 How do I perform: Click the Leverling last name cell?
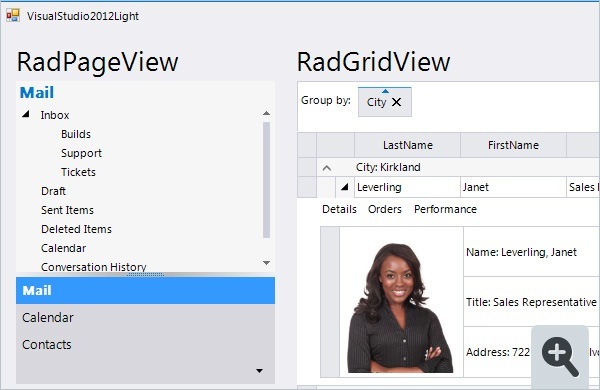(x=408, y=187)
